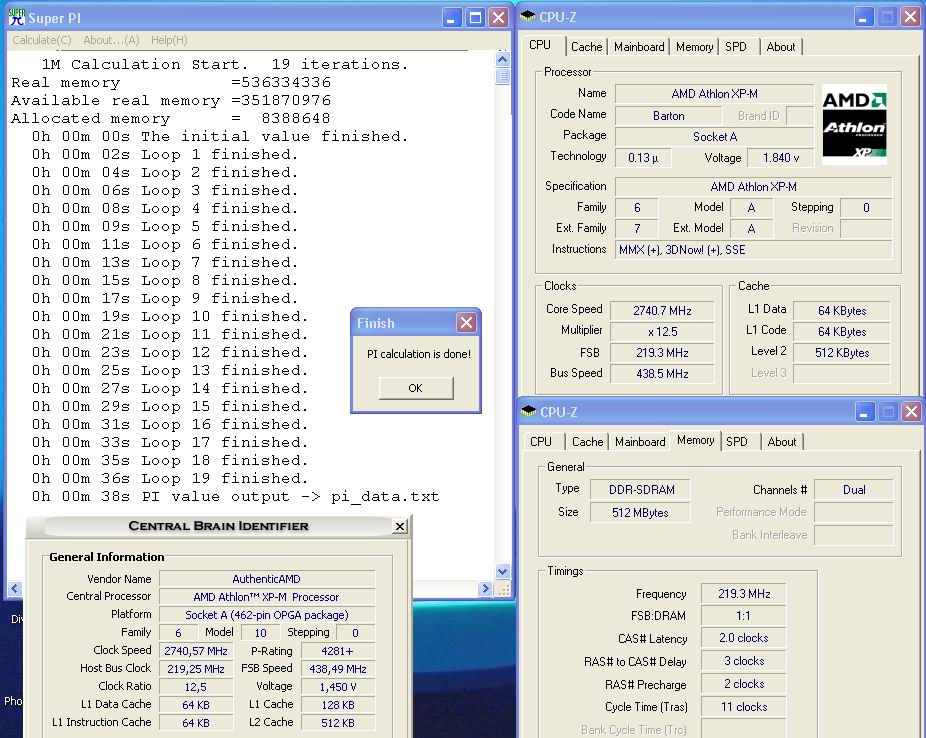The height and width of the screenshot is (738, 926).
Task: Click the Cycle Time (Tras) value 11 clocks
Action: tap(744, 707)
